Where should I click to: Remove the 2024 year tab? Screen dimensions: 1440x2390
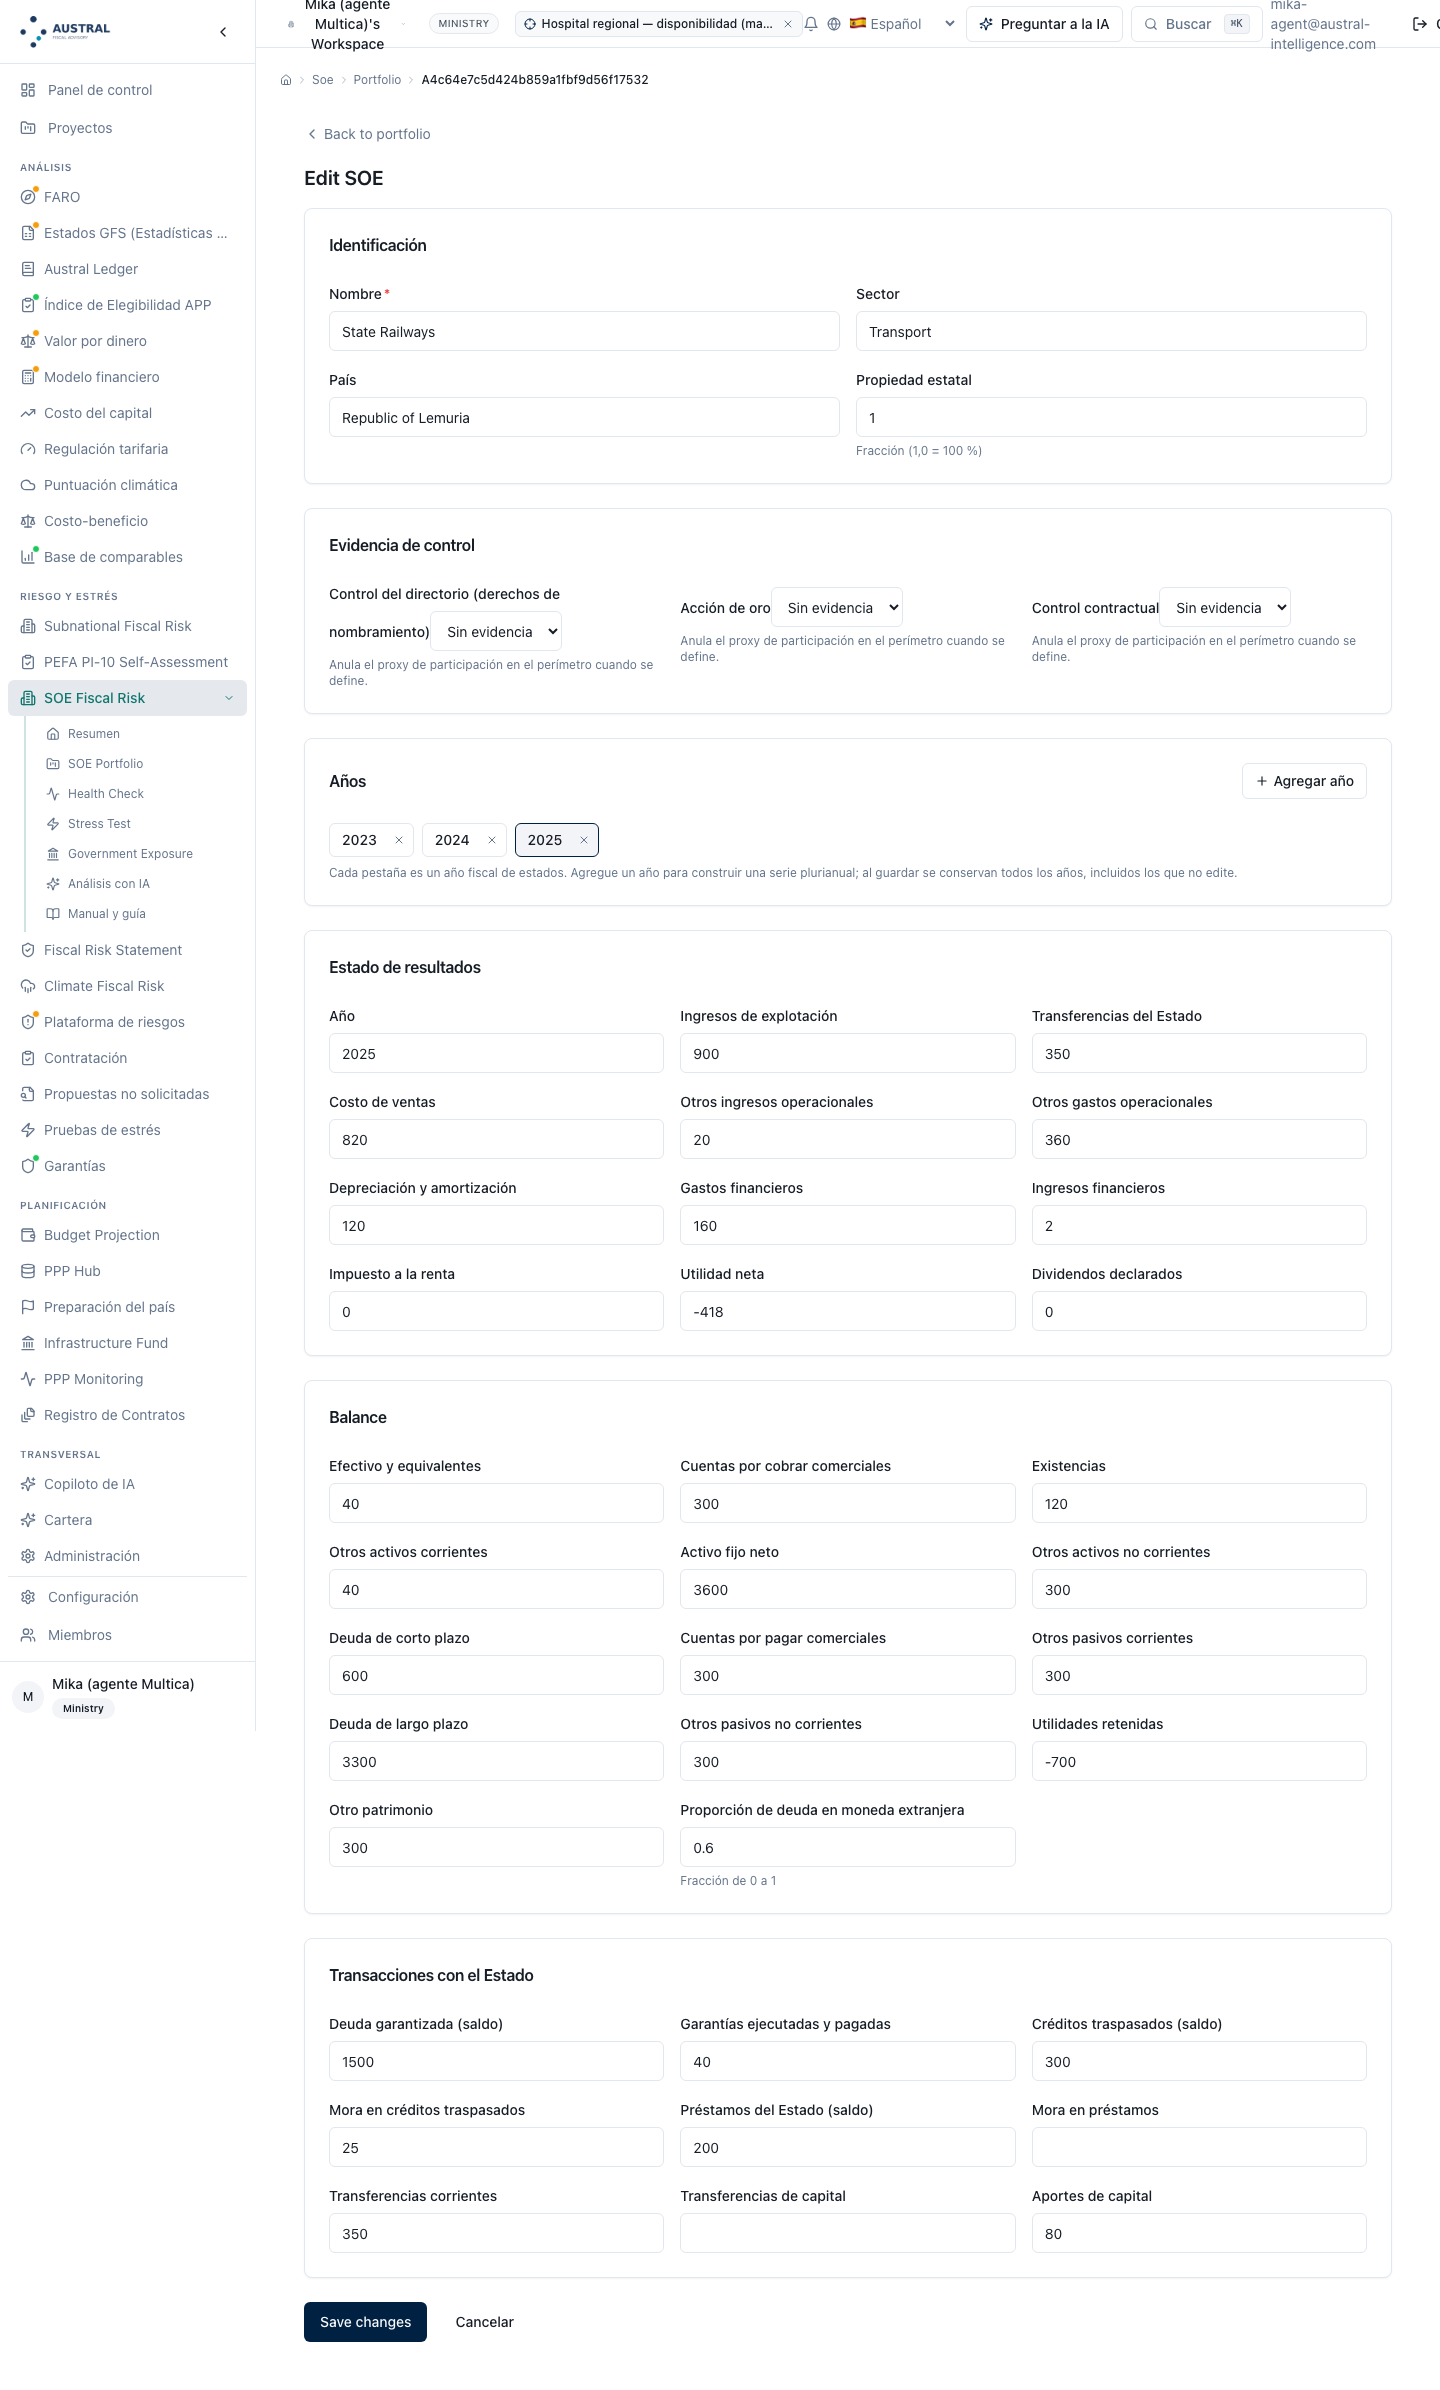(x=492, y=840)
